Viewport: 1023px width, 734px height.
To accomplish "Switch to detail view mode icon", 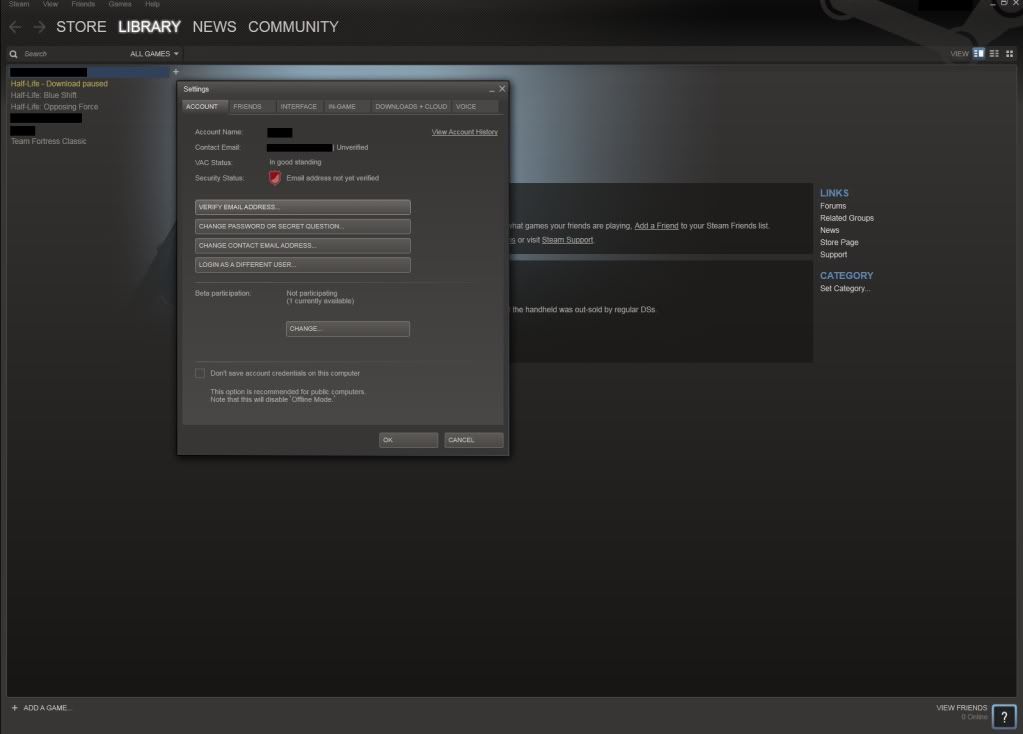I will [x=979, y=54].
